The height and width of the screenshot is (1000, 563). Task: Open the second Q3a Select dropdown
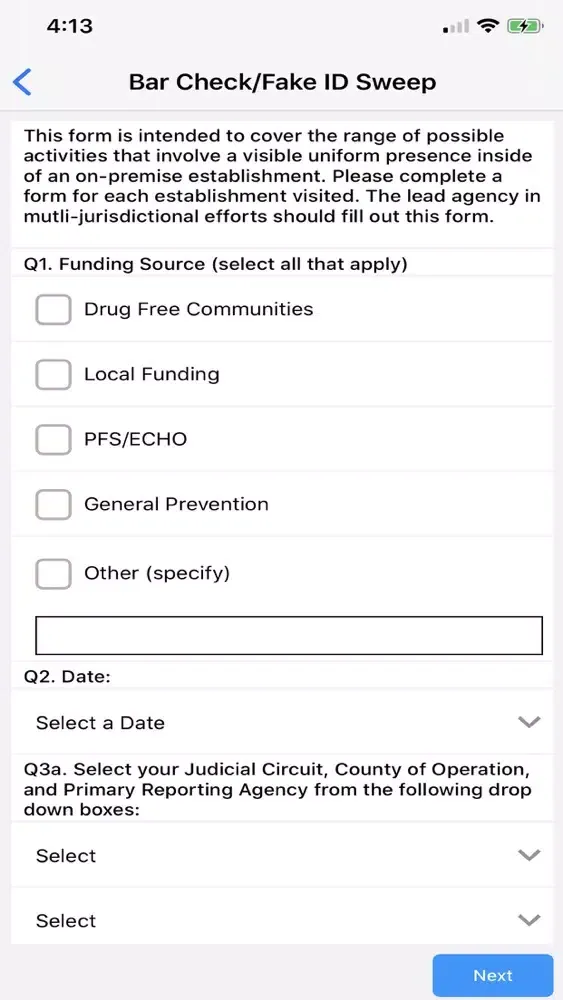[282, 920]
